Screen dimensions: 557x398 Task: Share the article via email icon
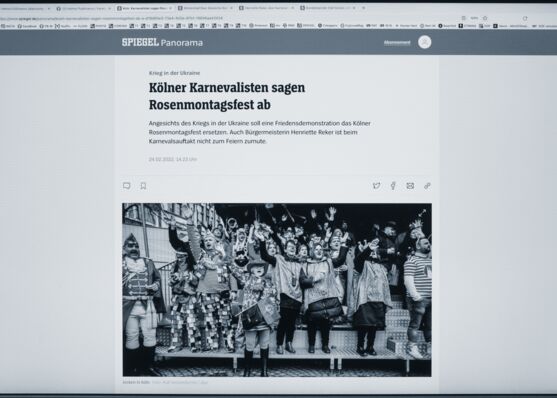(410, 186)
